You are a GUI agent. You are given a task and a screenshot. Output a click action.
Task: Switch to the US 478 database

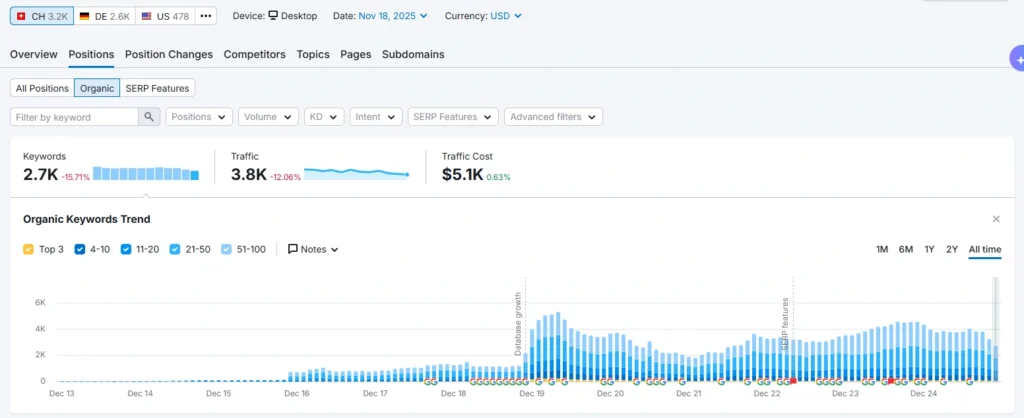[x=165, y=16]
